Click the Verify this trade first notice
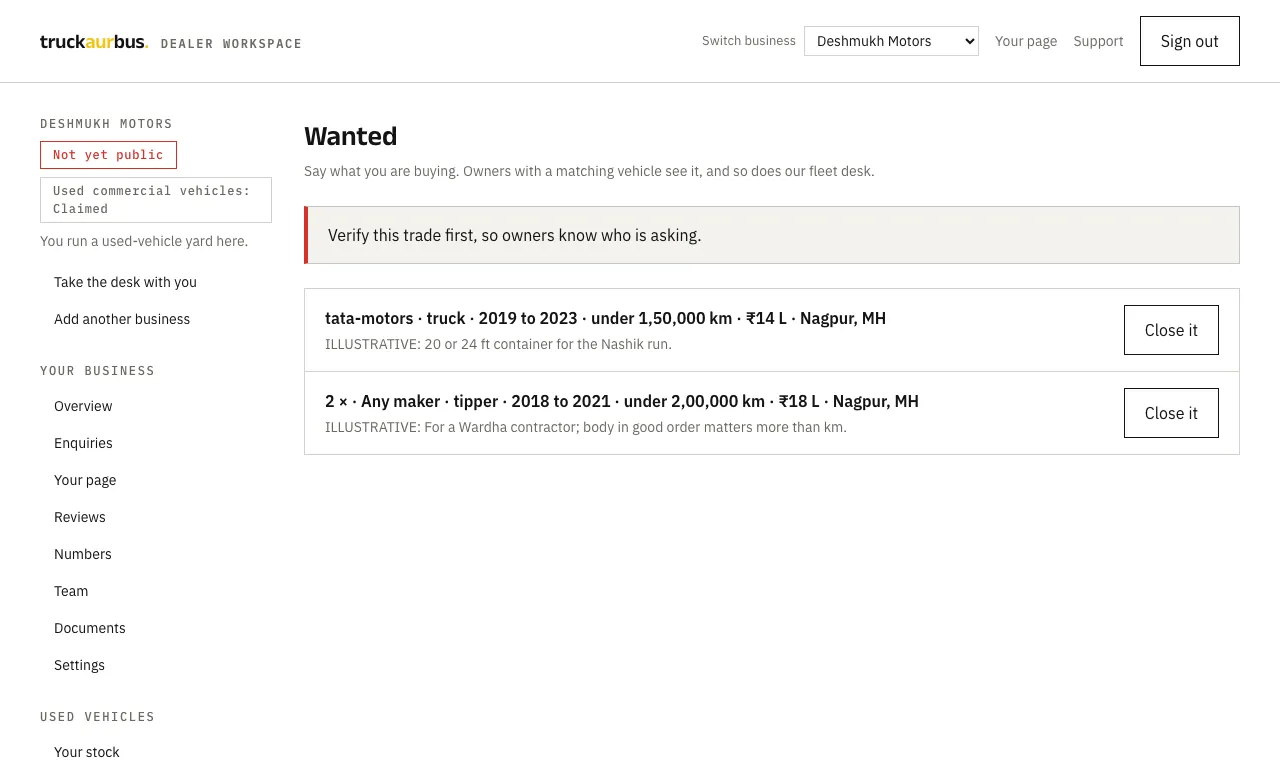Viewport: 1280px width, 760px height. coord(772,235)
